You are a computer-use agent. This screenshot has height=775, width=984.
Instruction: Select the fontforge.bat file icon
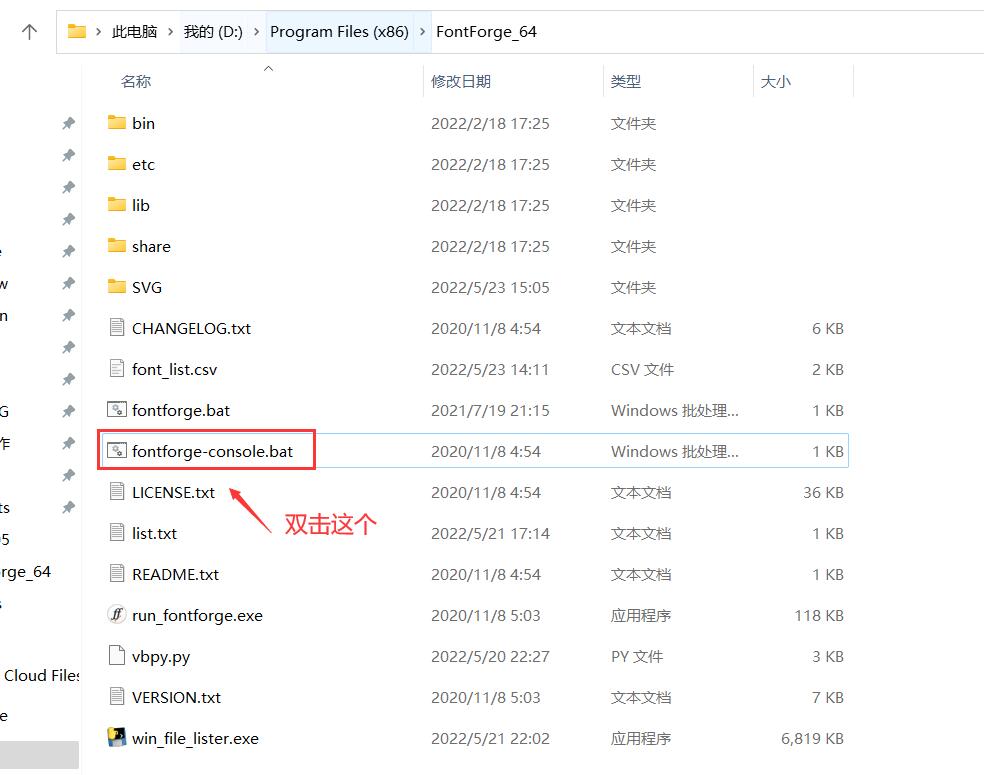[117, 410]
